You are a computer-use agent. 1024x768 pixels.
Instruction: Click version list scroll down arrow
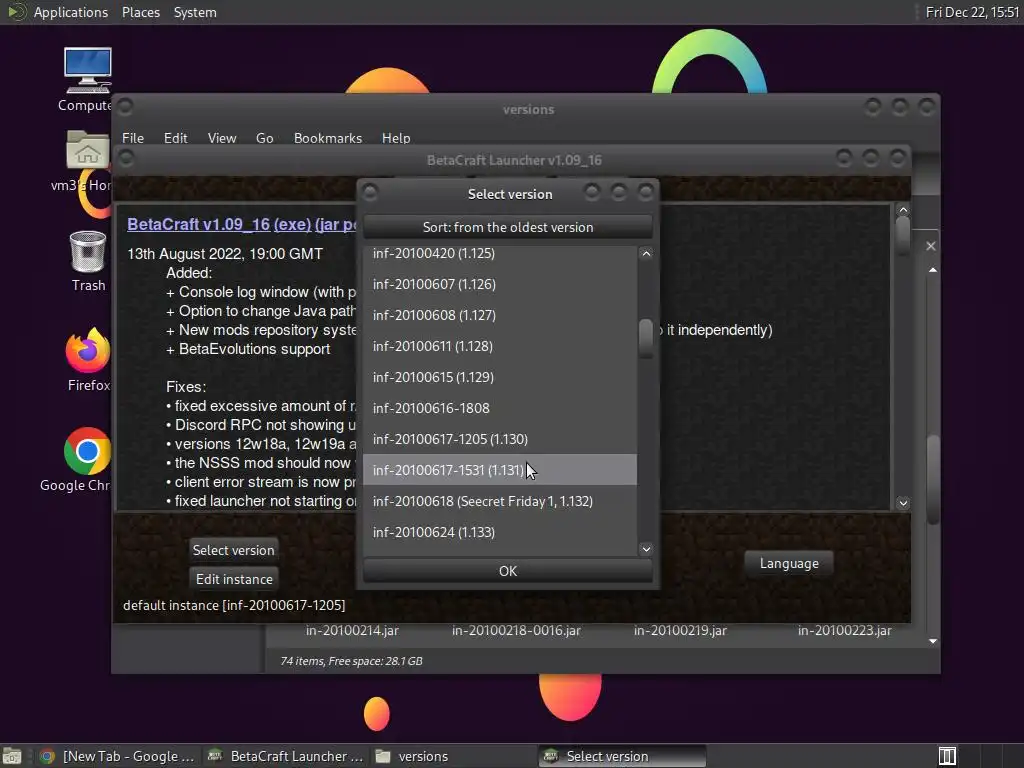click(646, 549)
